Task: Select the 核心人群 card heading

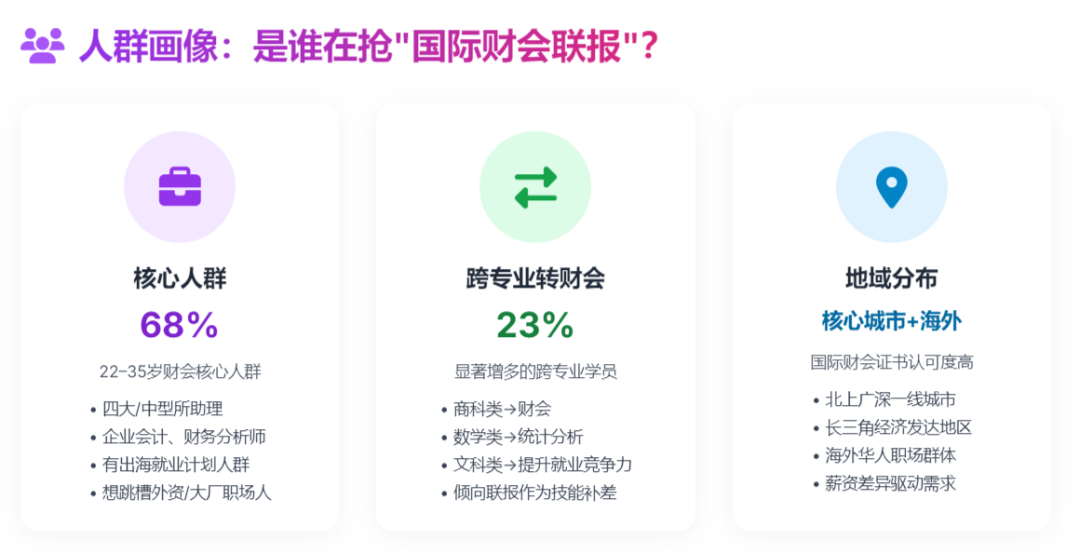Action: 180,277
